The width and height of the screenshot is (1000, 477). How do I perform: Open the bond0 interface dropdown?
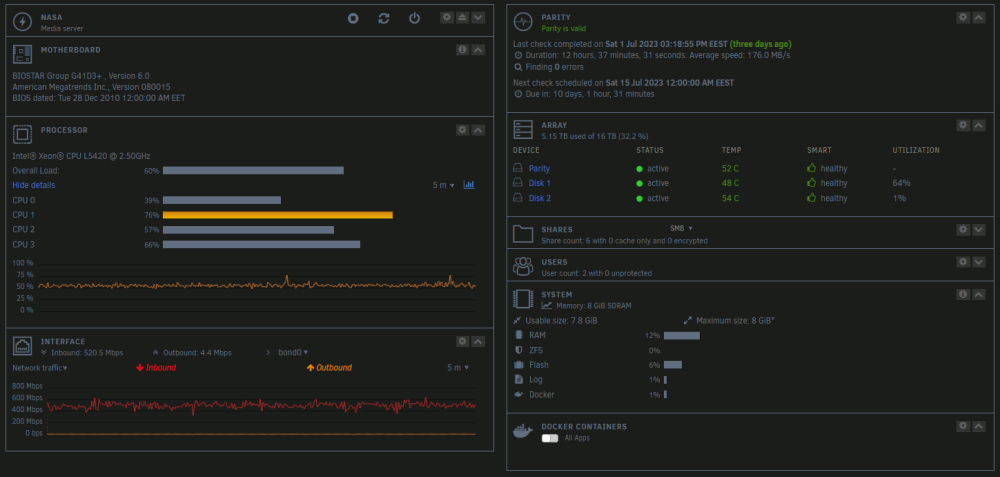[x=293, y=353]
